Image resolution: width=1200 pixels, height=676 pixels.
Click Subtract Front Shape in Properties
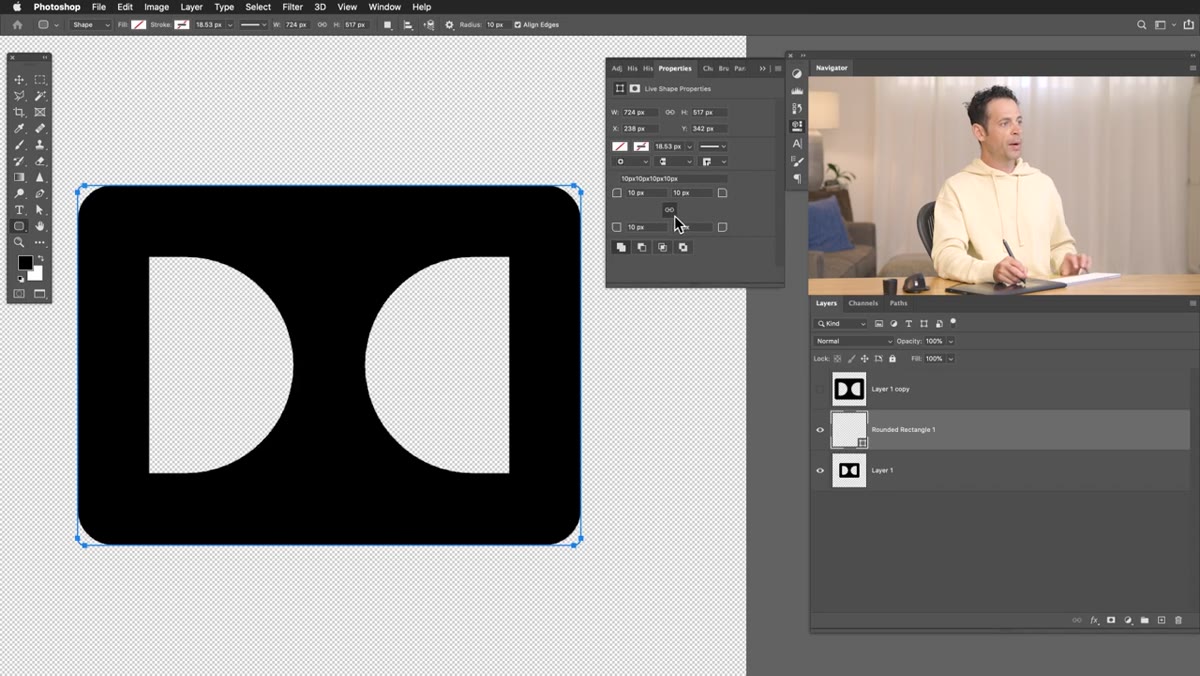pyautogui.click(x=642, y=247)
